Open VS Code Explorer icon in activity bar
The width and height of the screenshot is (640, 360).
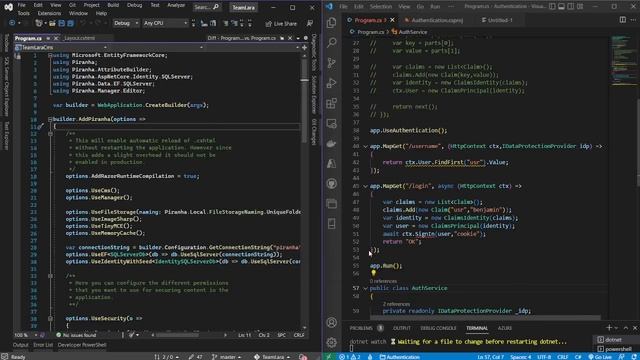coord(331,22)
